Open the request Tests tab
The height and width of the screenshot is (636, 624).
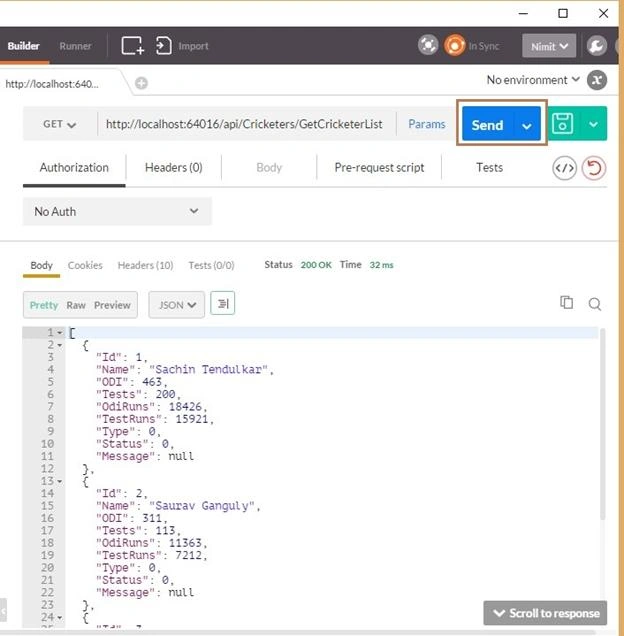point(489,168)
